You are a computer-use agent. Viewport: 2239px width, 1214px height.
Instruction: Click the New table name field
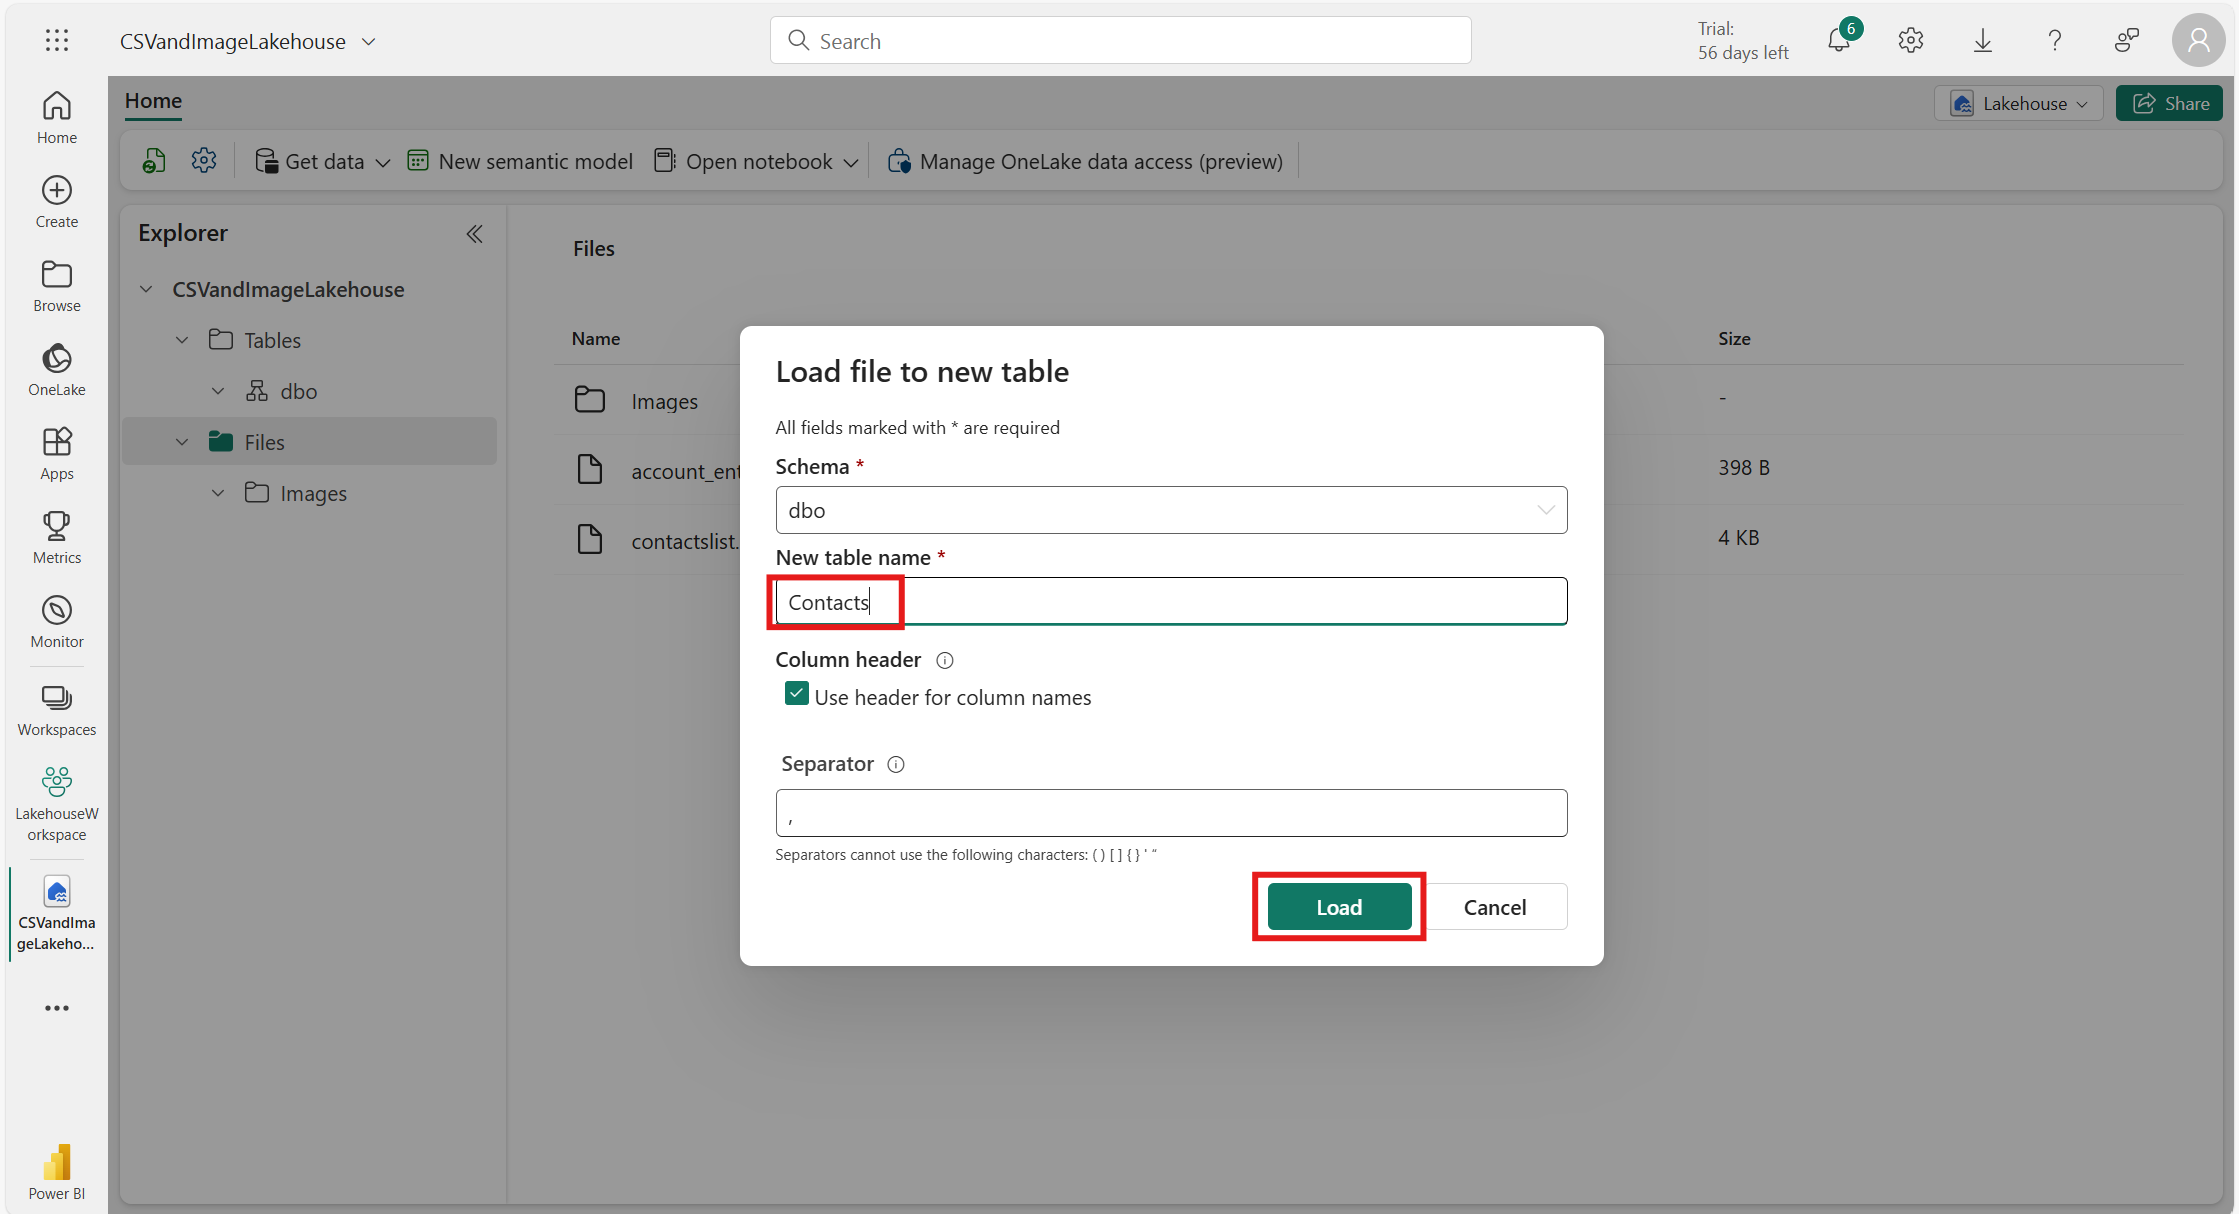pos(1170,602)
